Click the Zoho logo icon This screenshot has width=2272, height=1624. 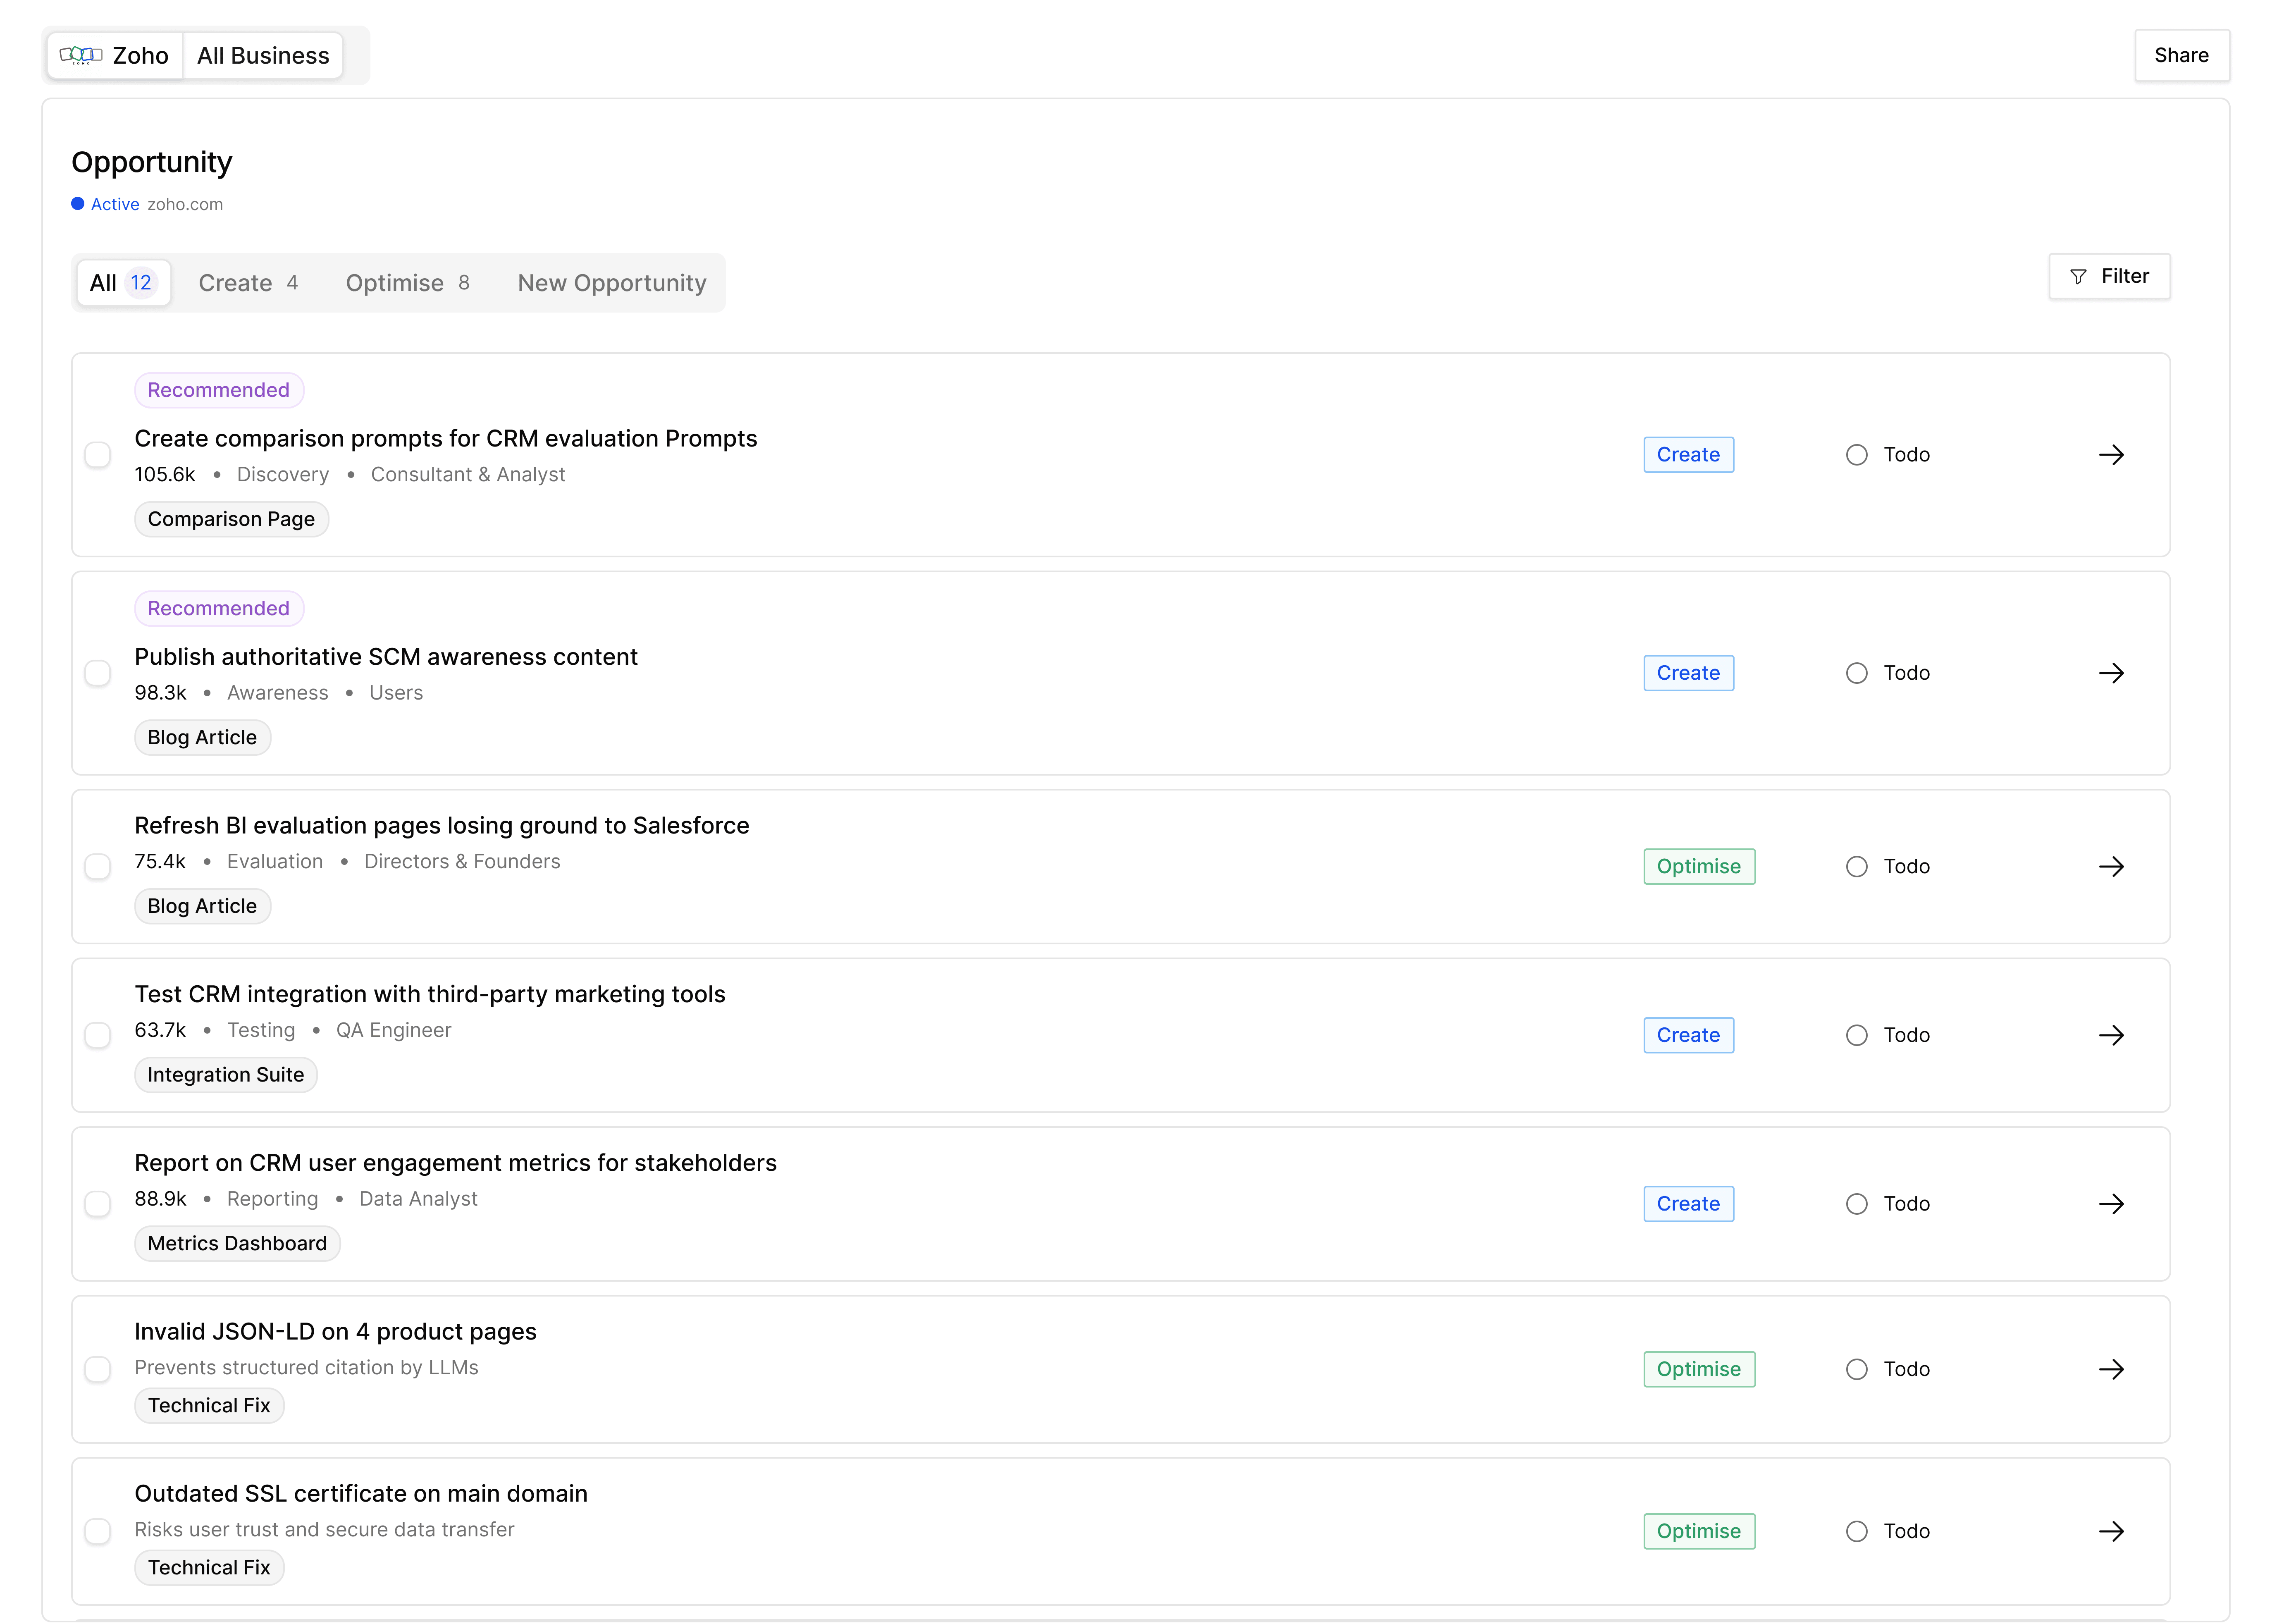(x=81, y=55)
